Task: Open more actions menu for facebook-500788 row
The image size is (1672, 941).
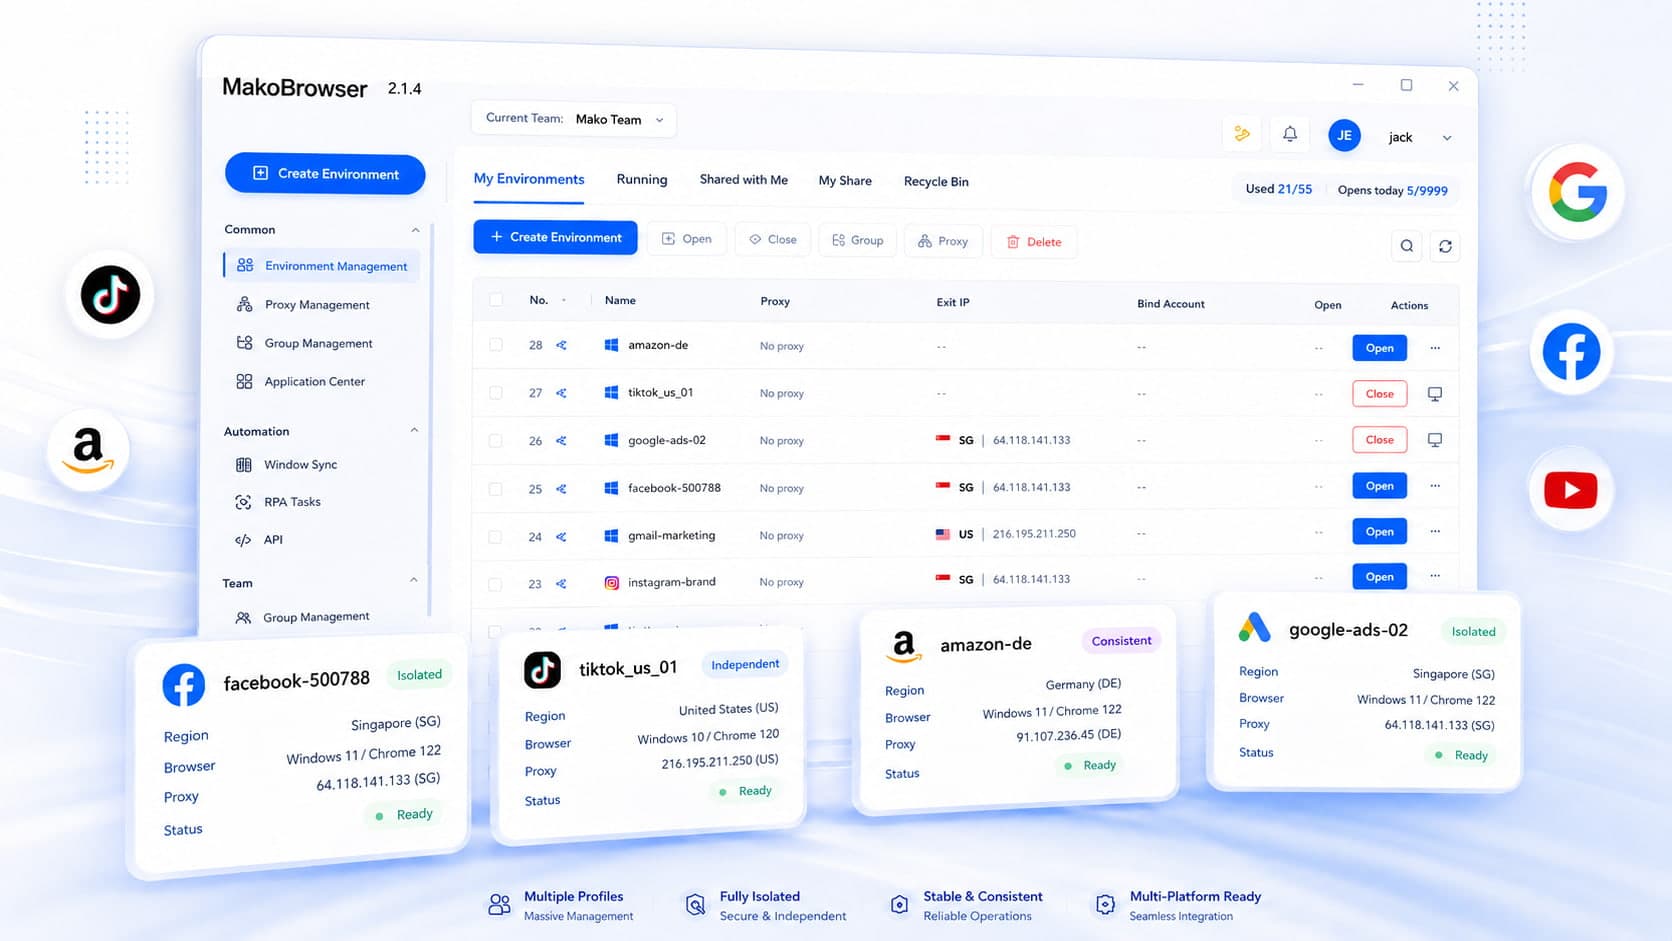Action: pyautogui.click(x=1435, y=486)
